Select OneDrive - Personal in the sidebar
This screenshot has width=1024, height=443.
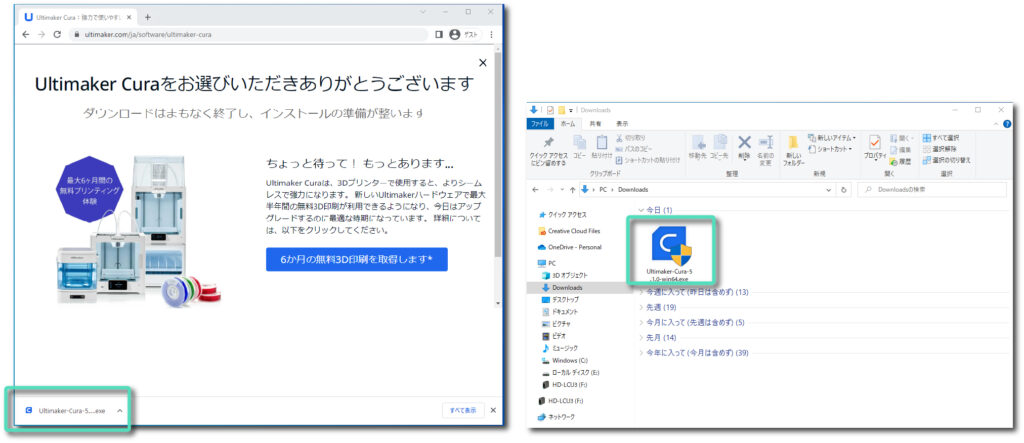point(569,247)
